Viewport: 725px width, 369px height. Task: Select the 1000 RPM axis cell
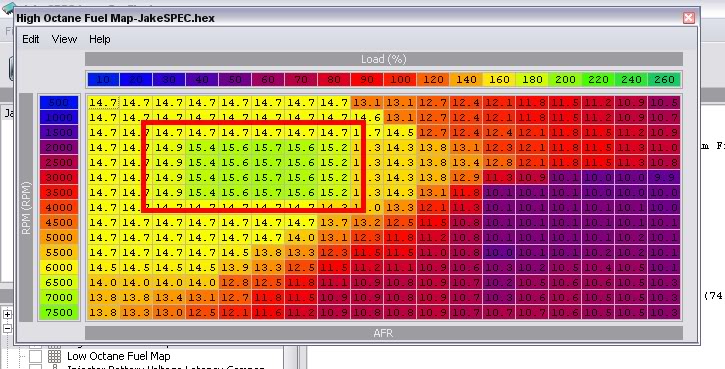tap(59, 117)
